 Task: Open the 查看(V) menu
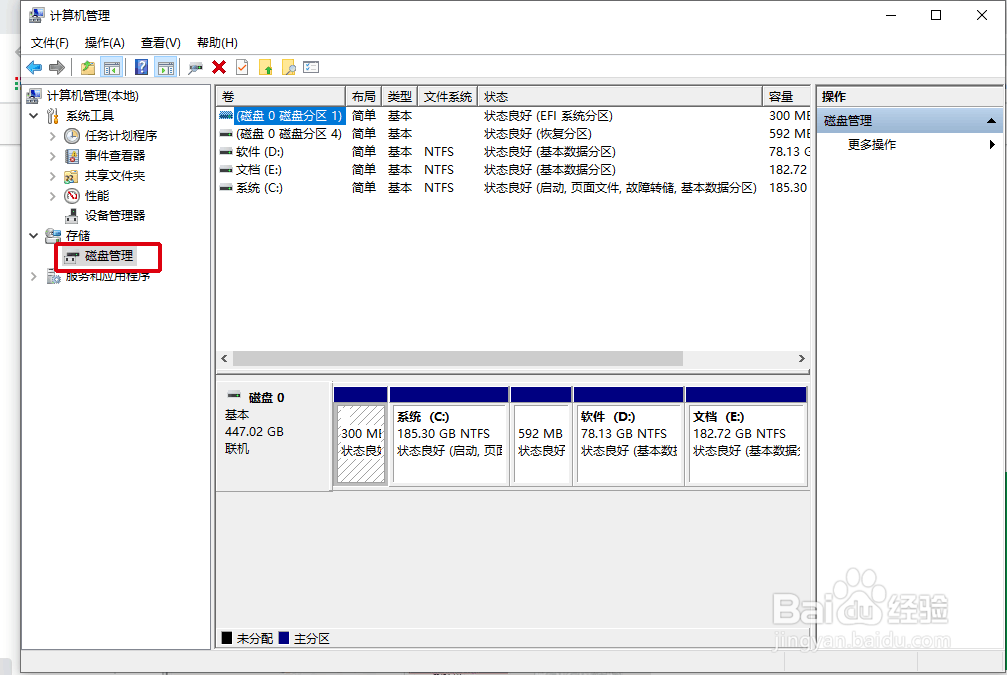(x=161, y=42)
